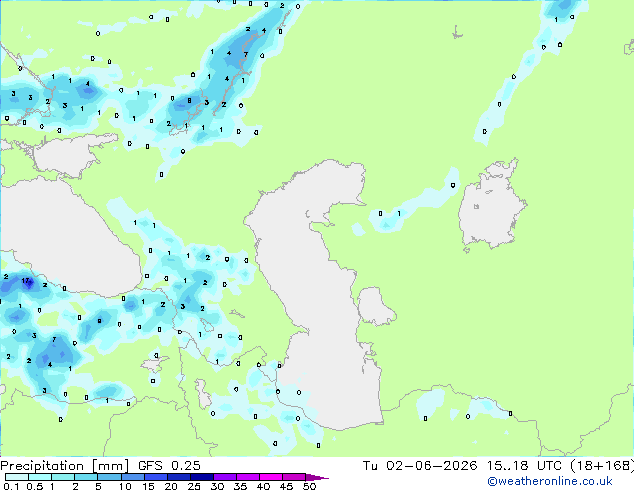Click the '0.5' legend tick label

point(35,486)
